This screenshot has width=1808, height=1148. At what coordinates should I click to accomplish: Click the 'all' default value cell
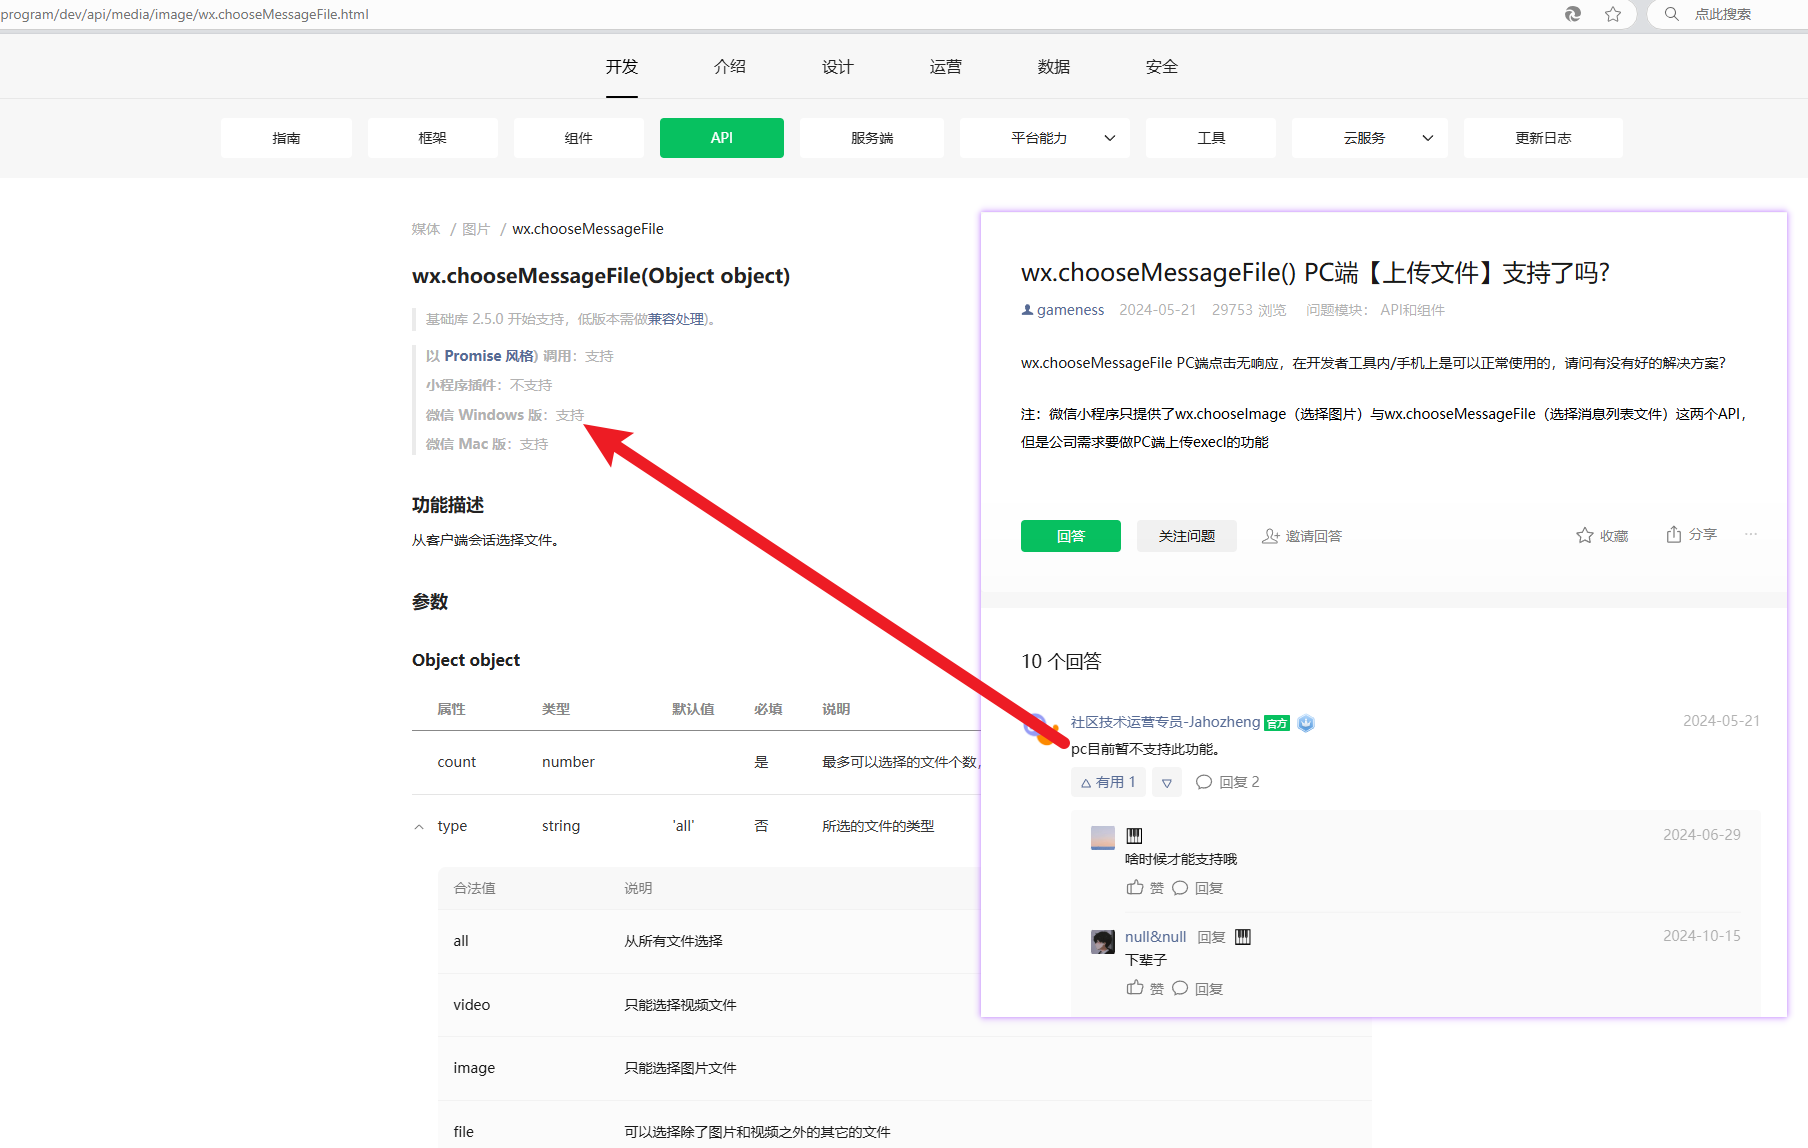(683, 826)
